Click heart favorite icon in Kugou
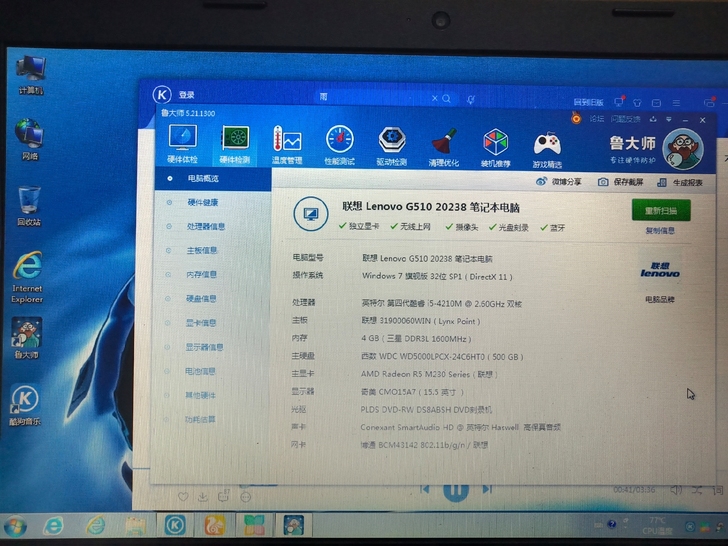The height and width of the screenshot is (546, 728). tap(183, 497)
